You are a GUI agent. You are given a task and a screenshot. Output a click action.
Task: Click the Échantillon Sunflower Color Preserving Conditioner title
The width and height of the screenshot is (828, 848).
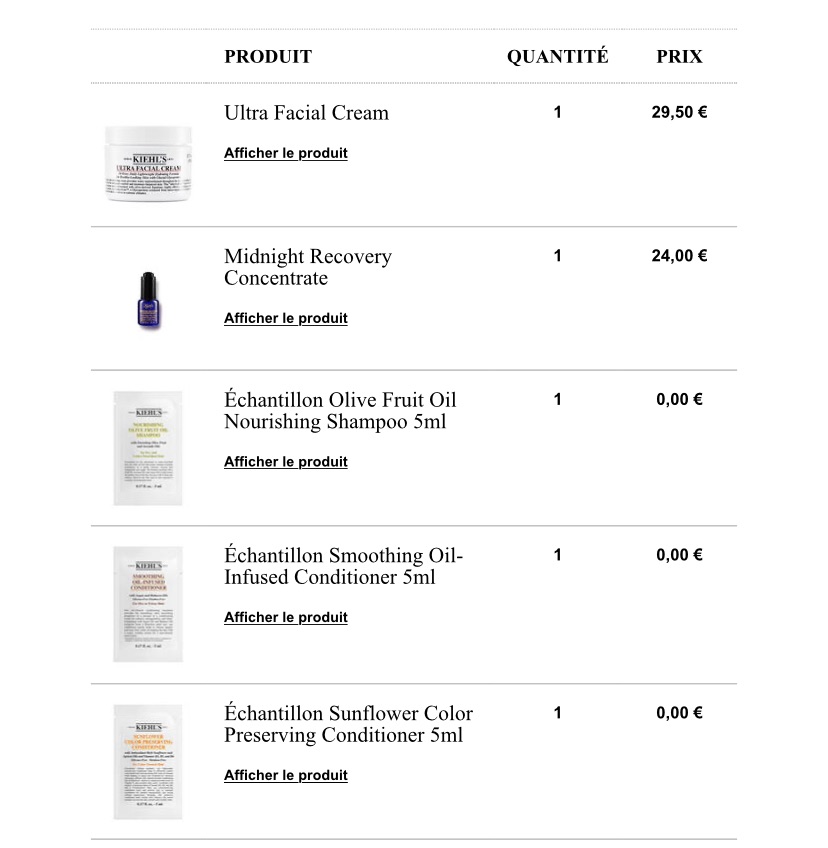point(348,724)
